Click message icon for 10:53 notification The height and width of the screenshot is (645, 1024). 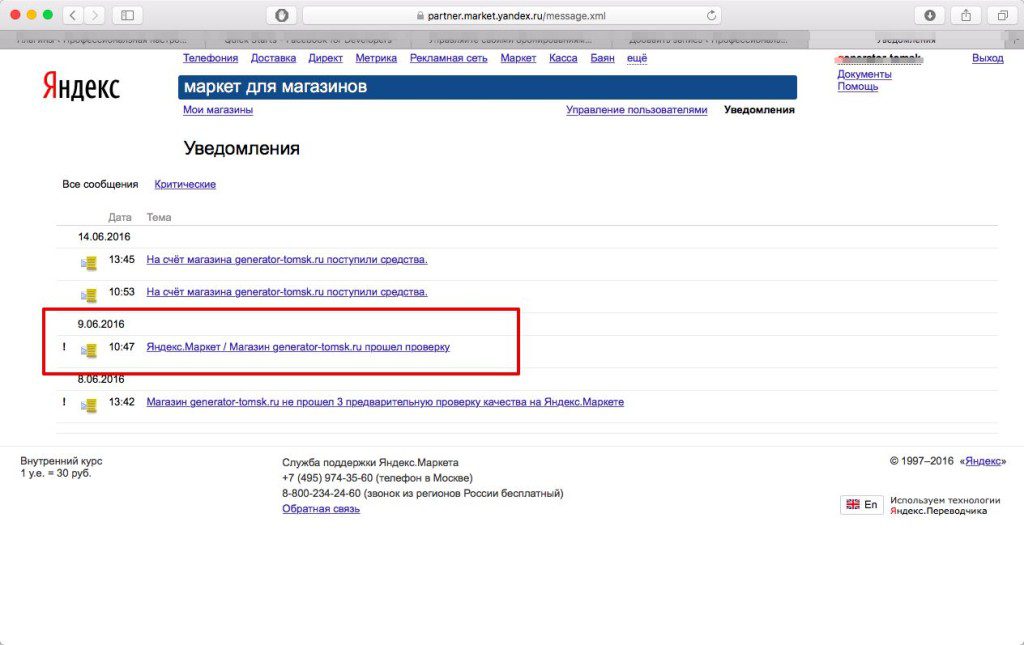tap(89, 295)
